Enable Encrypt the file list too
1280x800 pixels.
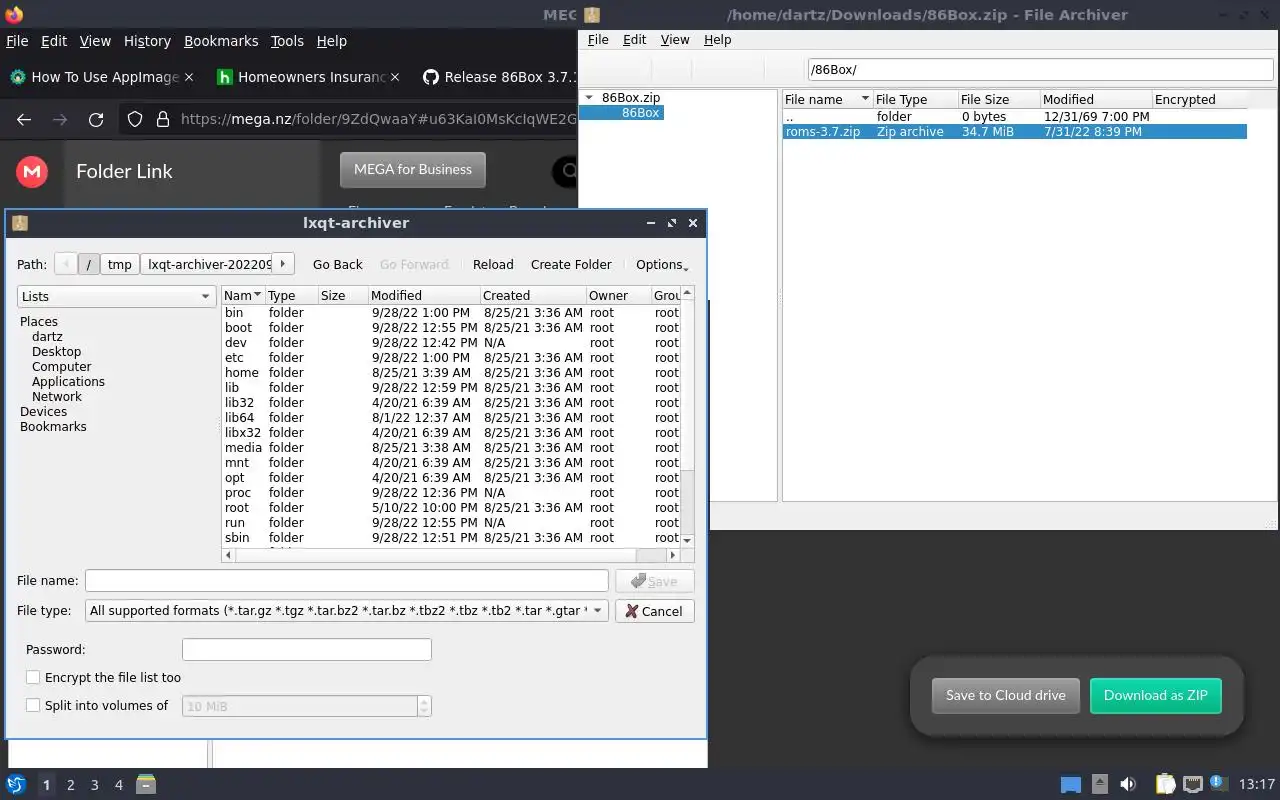33,678
